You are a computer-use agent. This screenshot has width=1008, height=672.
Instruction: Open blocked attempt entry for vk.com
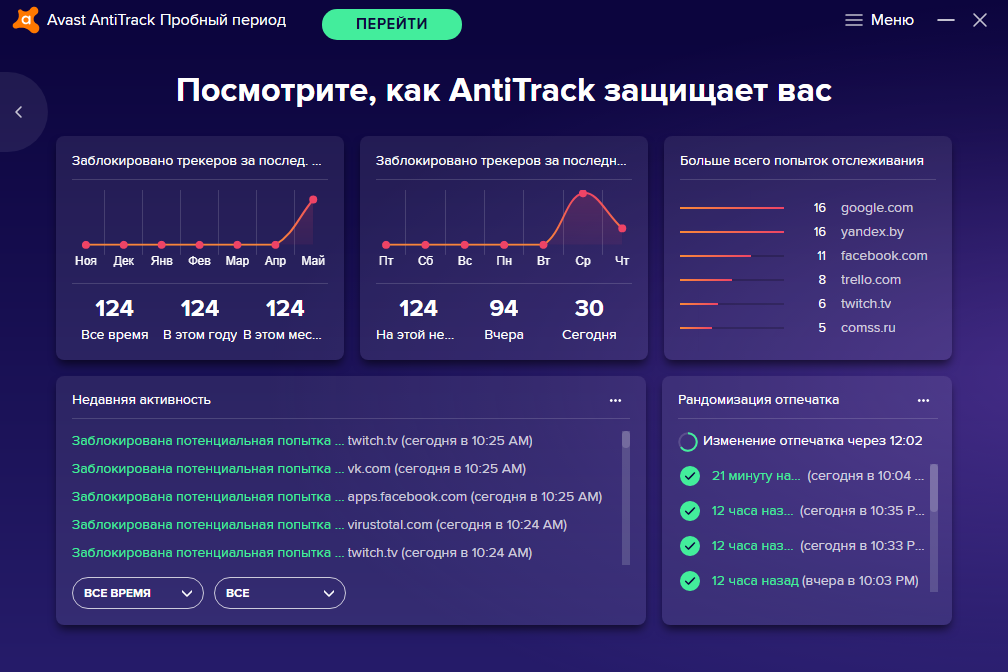pos(299,469)
